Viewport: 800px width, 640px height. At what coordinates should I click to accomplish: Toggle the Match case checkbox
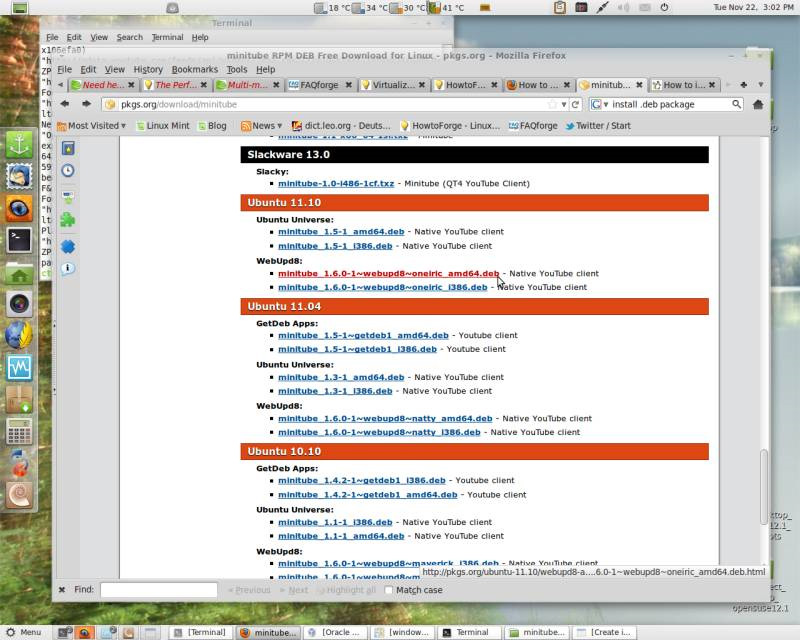[388, 590]
